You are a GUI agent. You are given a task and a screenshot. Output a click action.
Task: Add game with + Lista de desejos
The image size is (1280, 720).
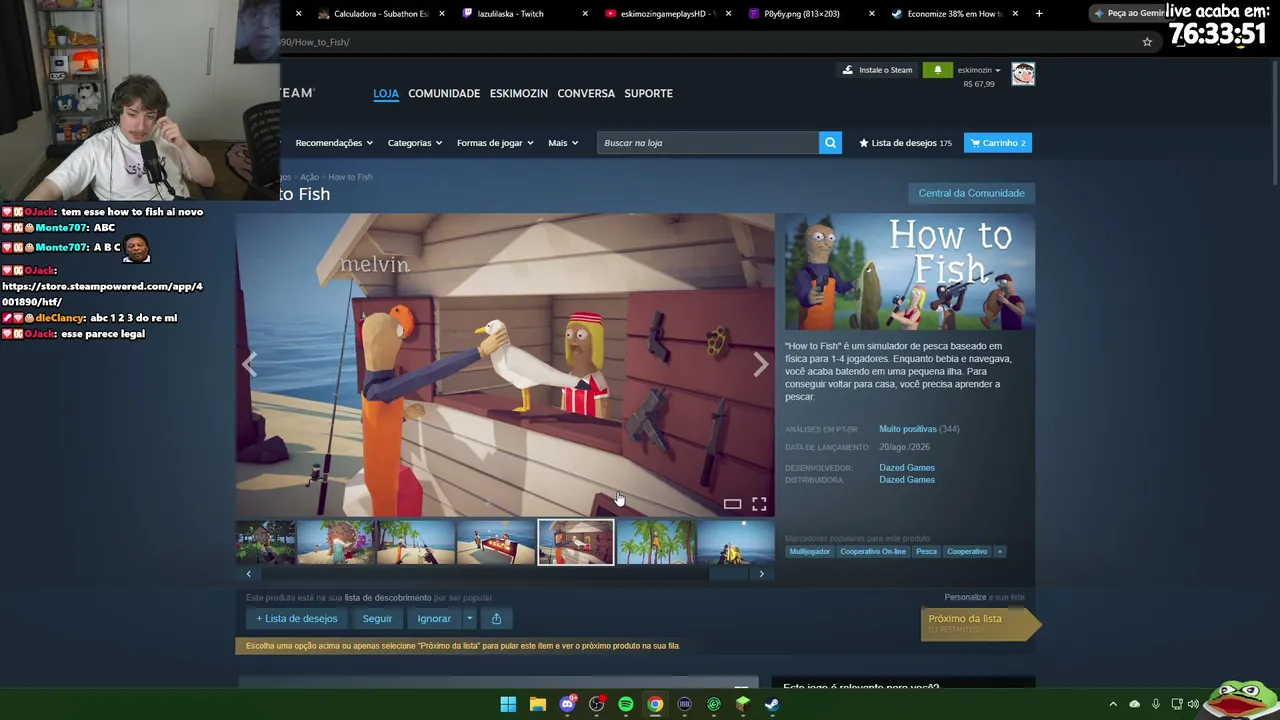pos(296,619)
